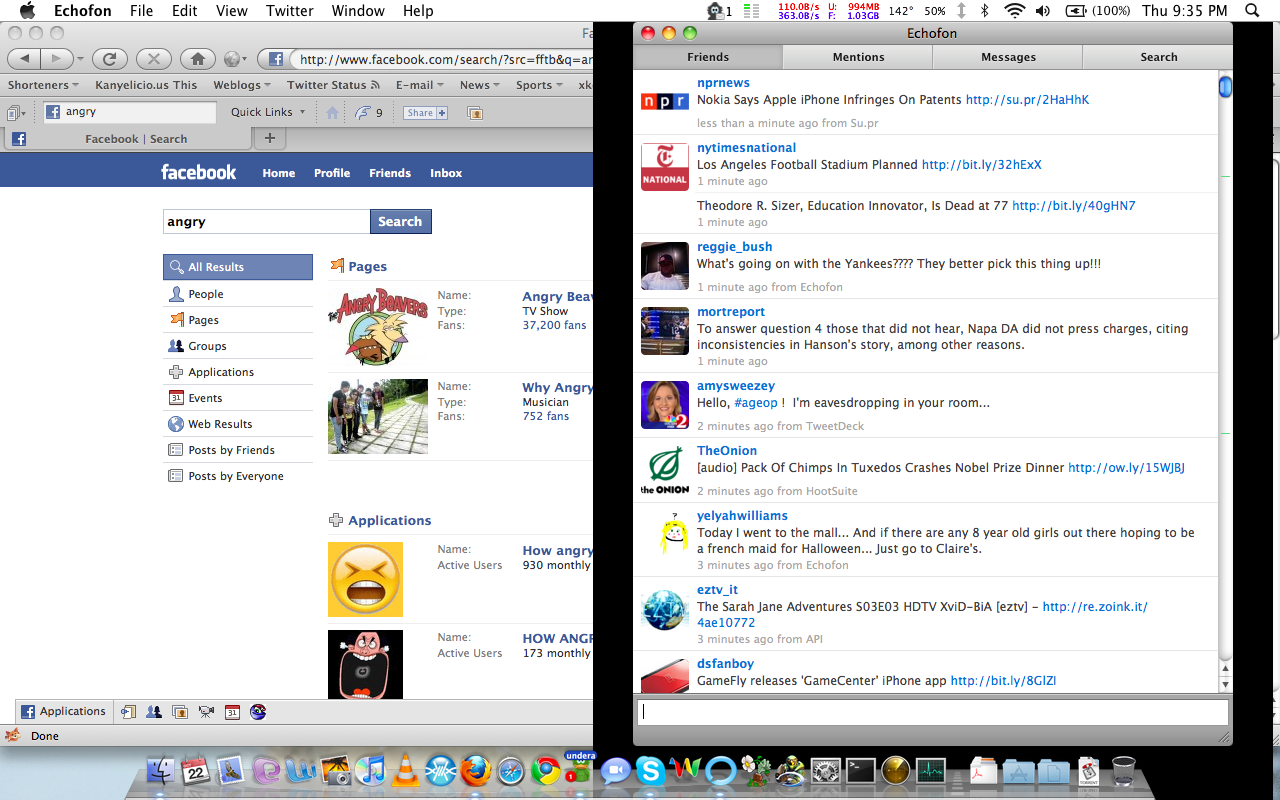1280x800 pixels.
Task: Click the Spotlight magnifier in menu bar
Action: tap(1251, 11)
